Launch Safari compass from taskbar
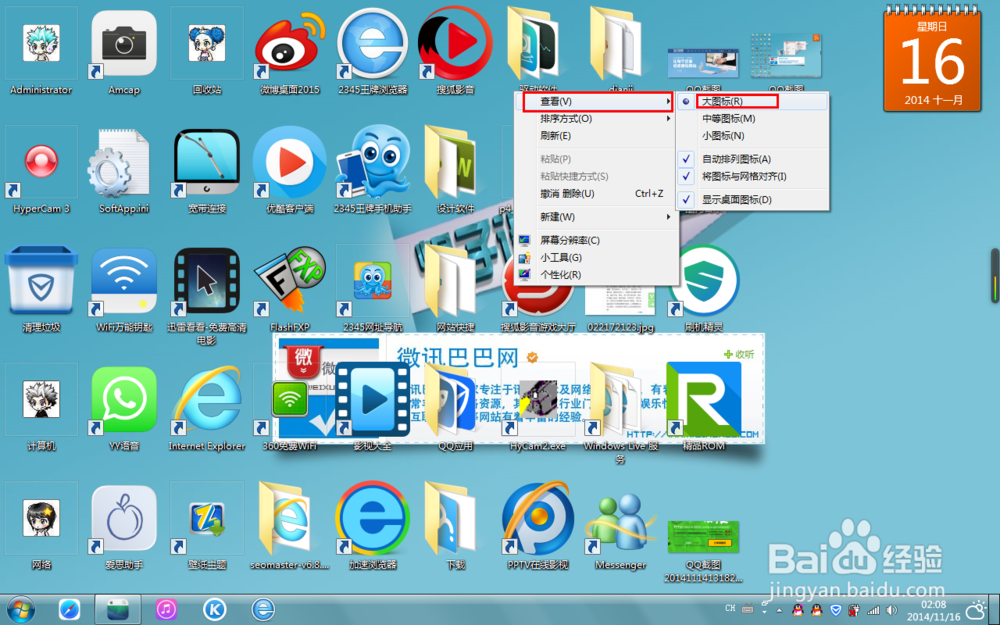This screenshot has height=625, width=1000. (70, 610)
